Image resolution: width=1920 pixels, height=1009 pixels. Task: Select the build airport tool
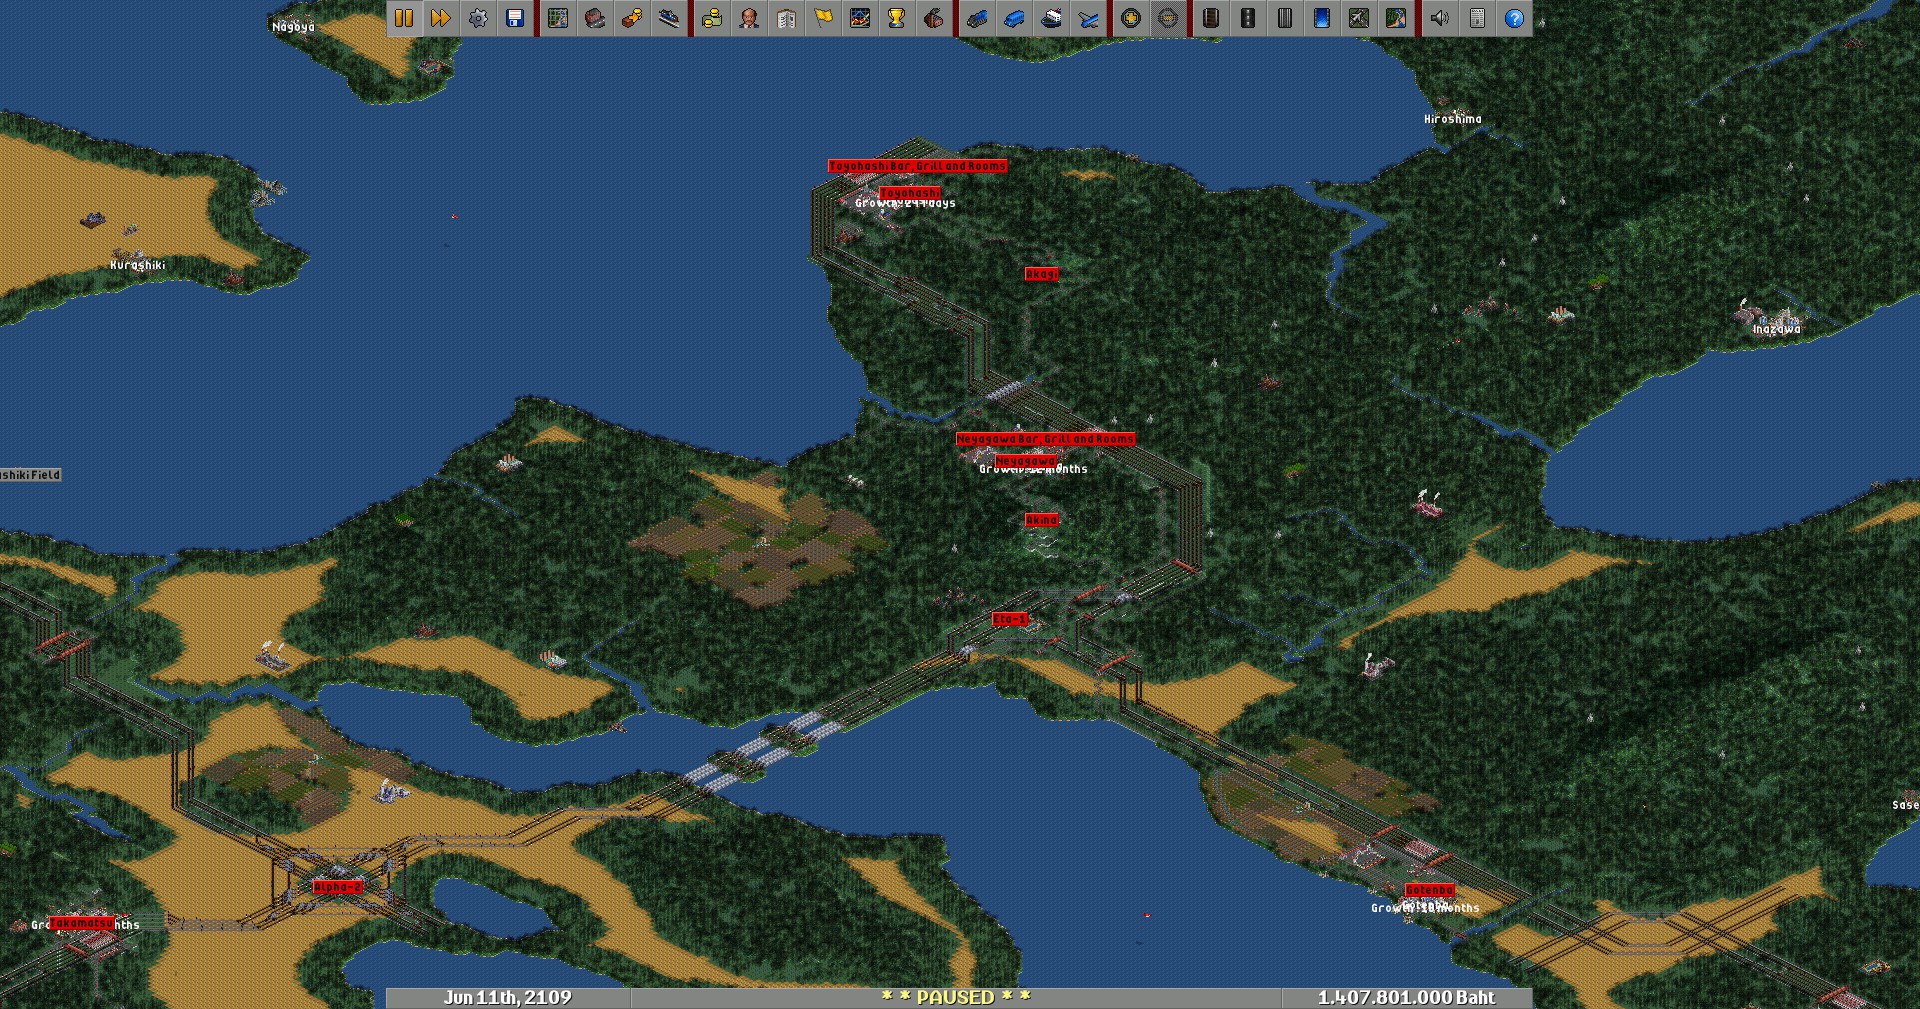(1359, 18)
